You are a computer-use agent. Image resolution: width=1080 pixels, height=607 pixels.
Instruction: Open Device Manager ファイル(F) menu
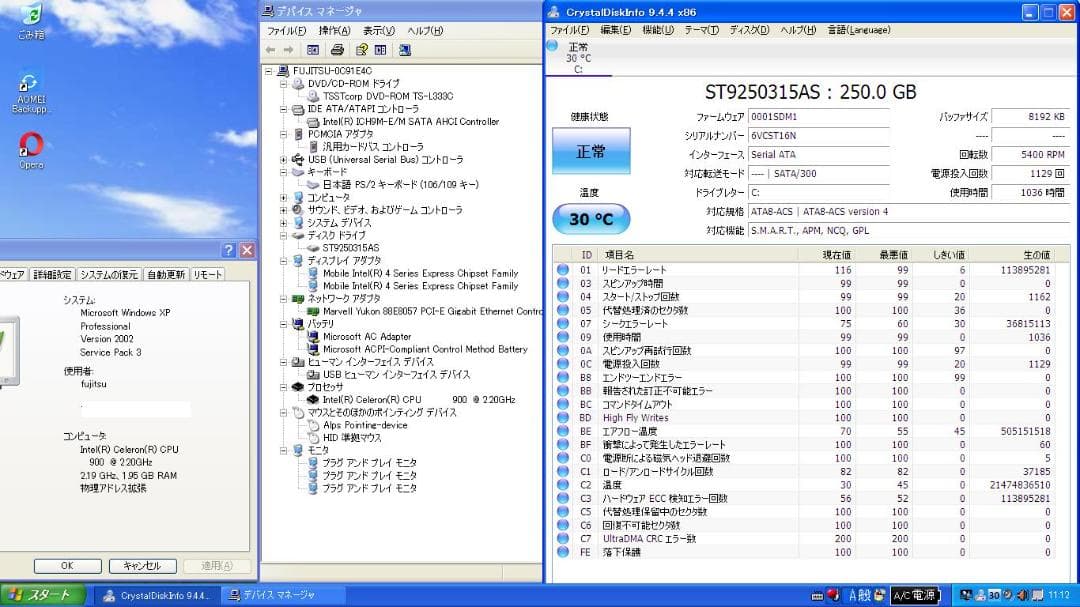click(286, 31)
